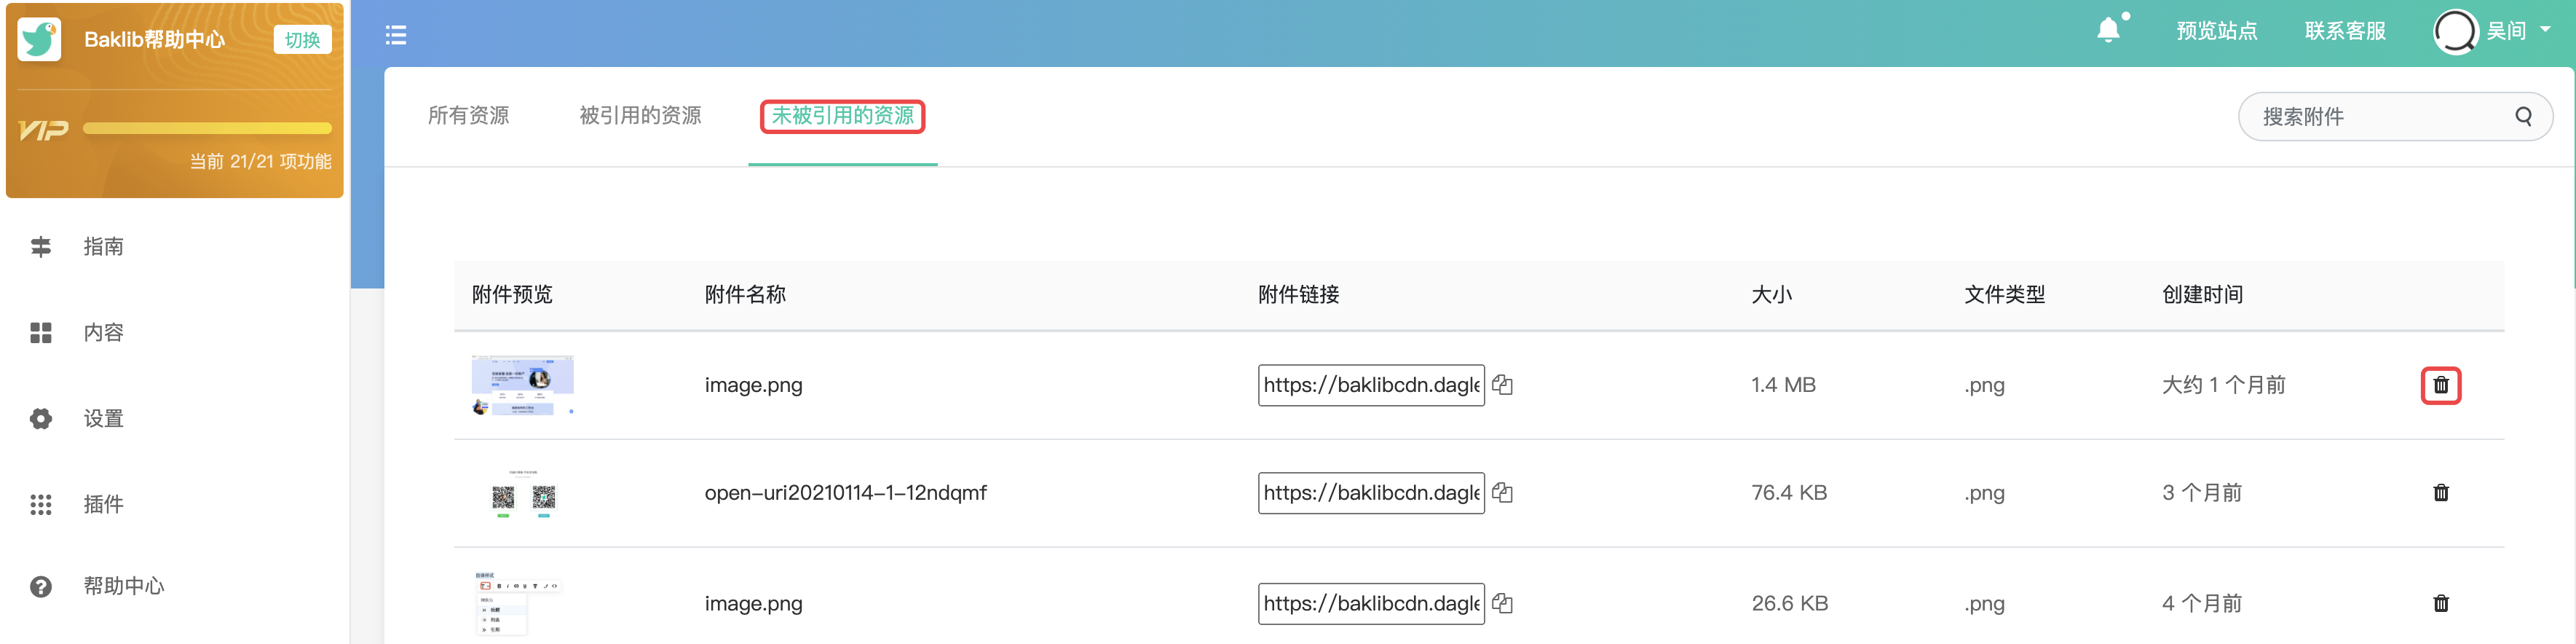Click the file name open-uri20210114-1-12ndqmf
This screenshot has width=2576, height=644.
[845, 492]
